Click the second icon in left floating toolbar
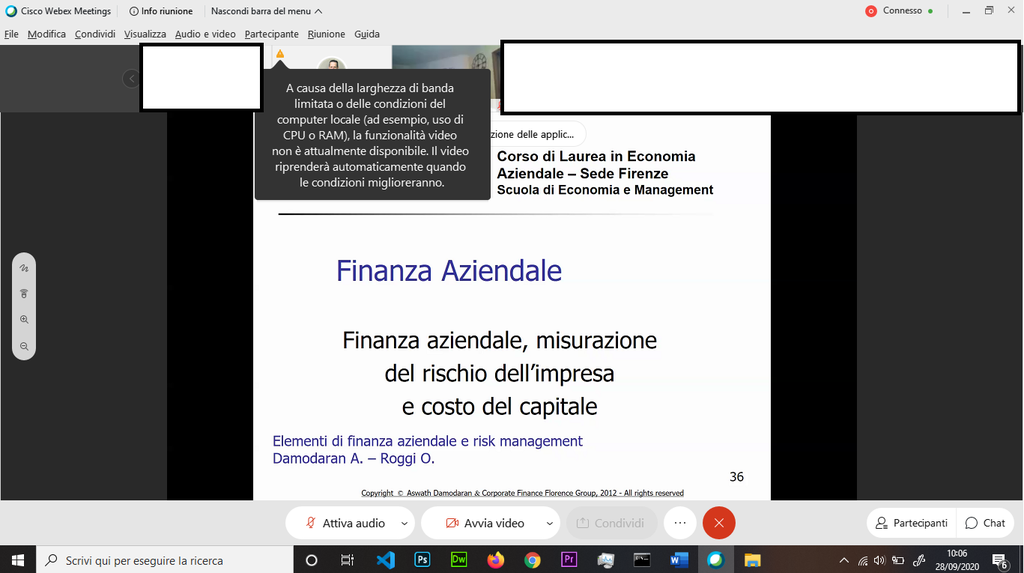Image resolution: width=1024 pixels, height=573 pixels. point(24,294)
